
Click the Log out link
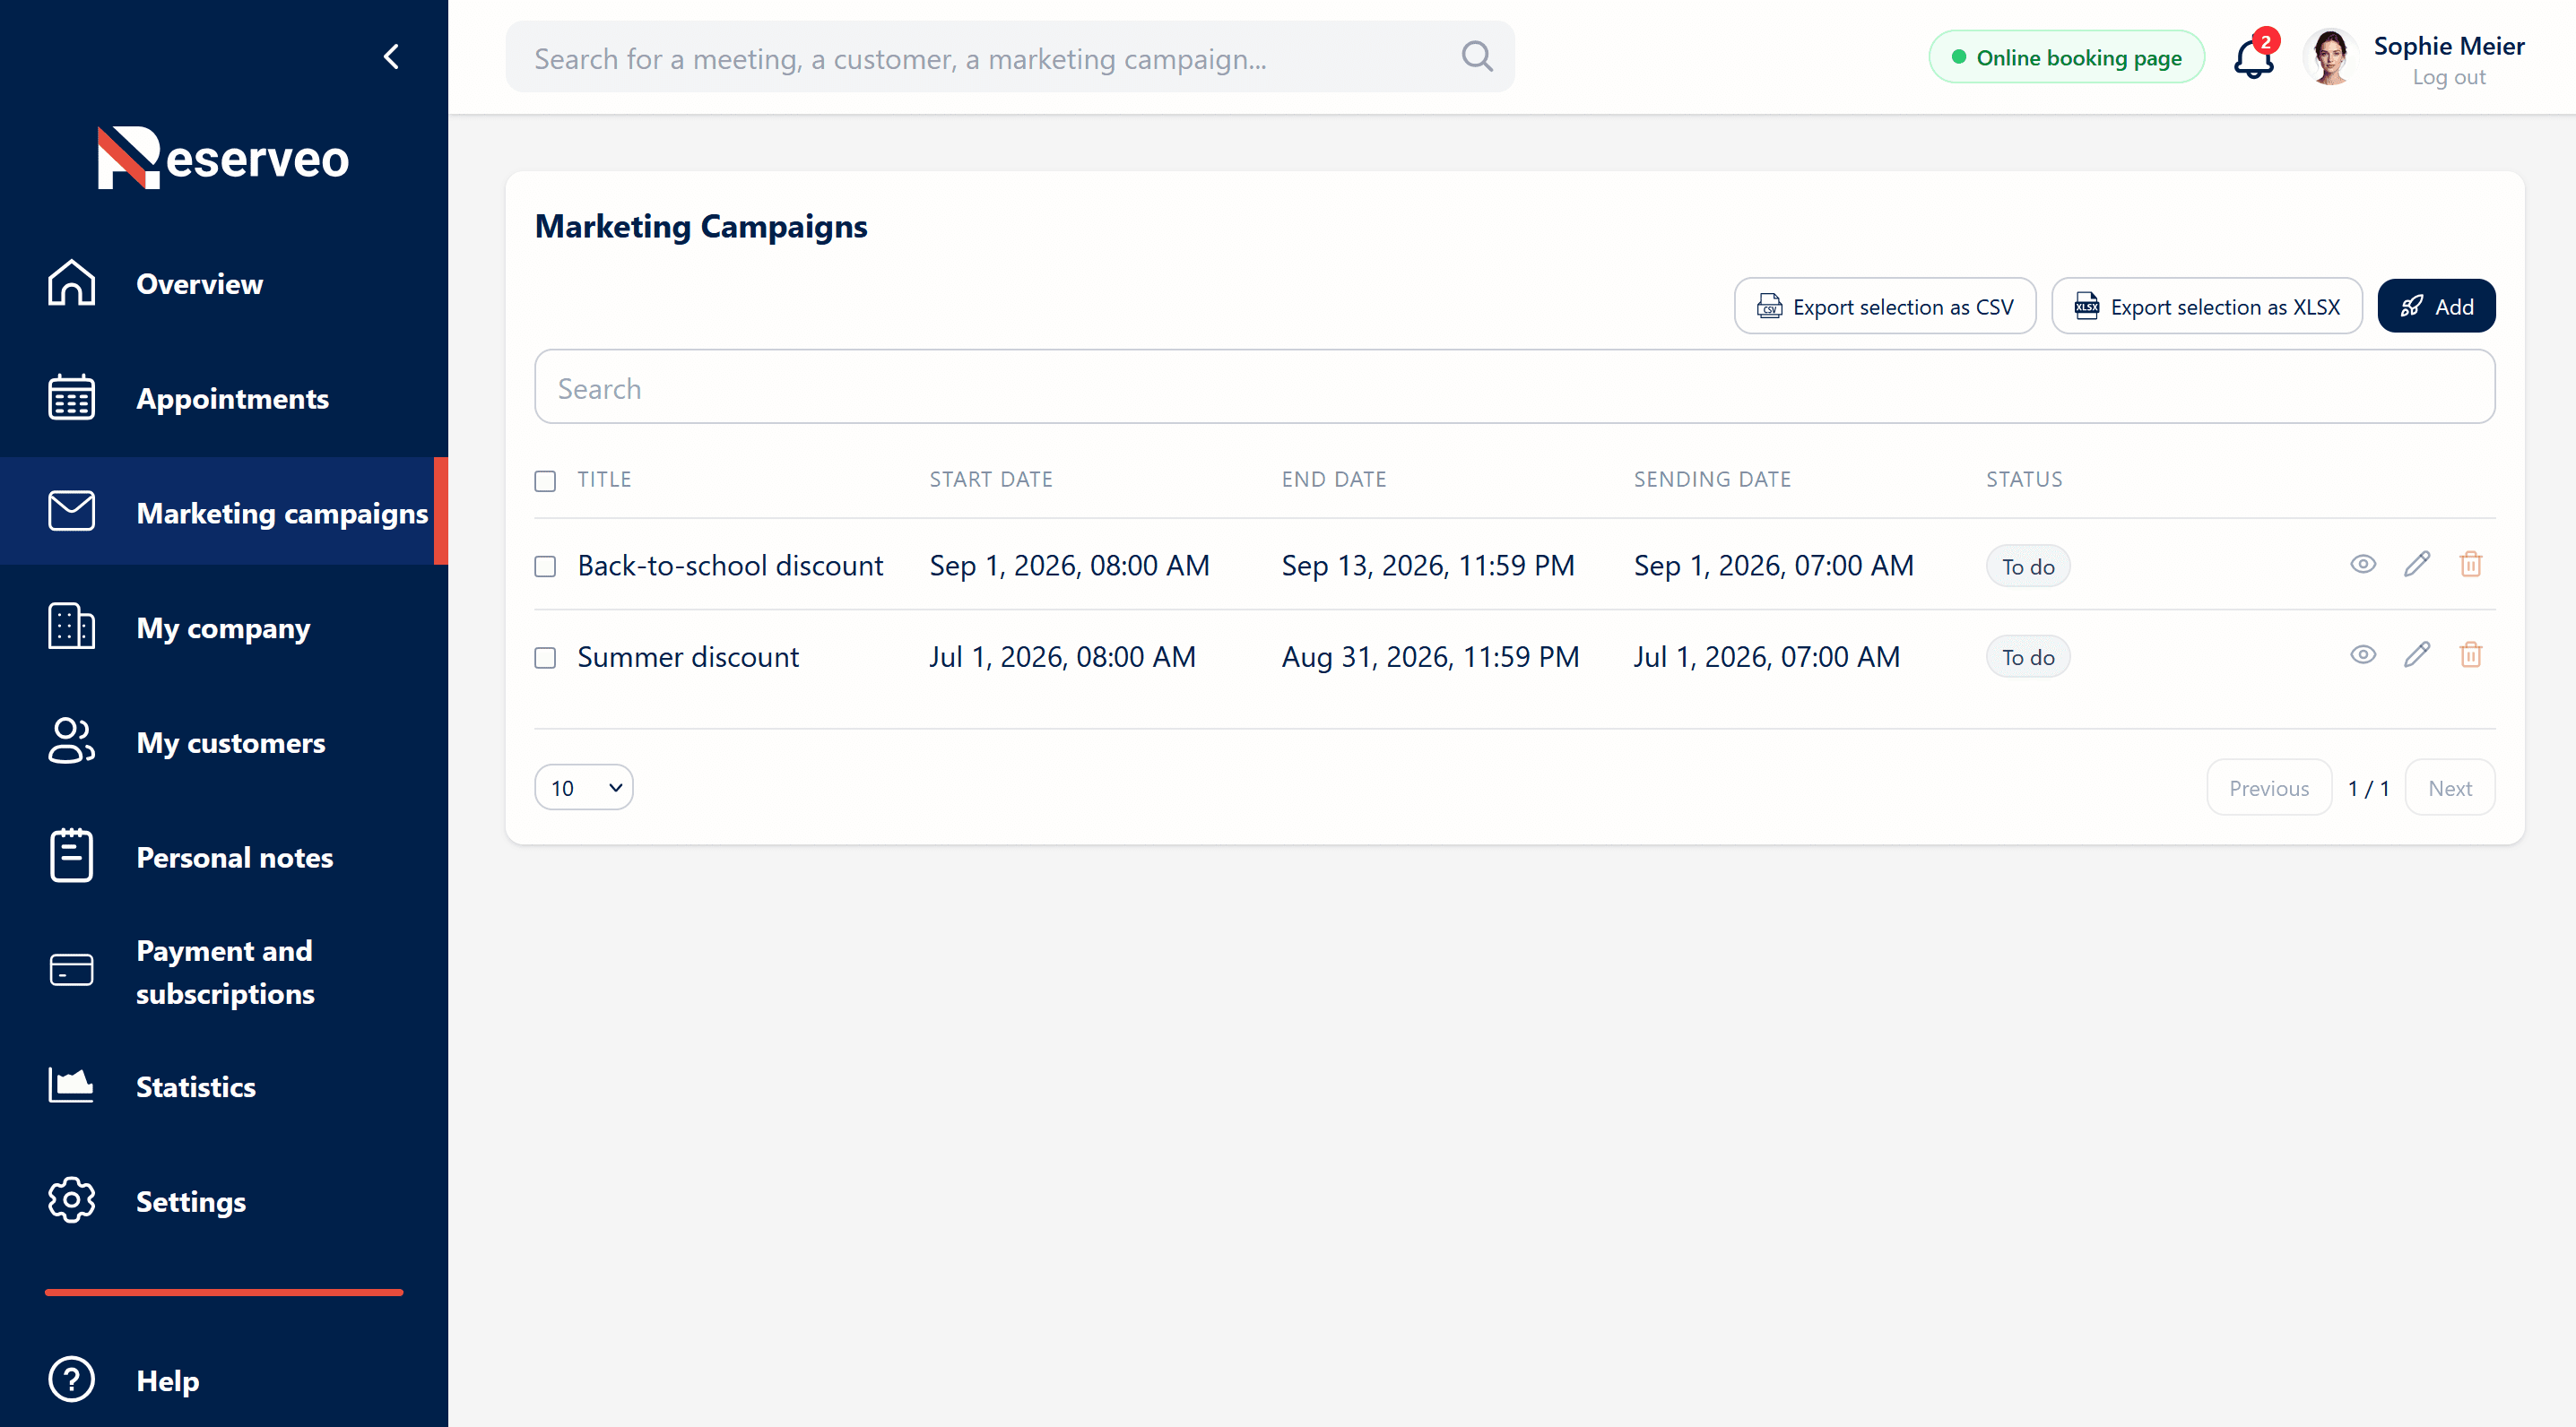[x=2448, y=77]
